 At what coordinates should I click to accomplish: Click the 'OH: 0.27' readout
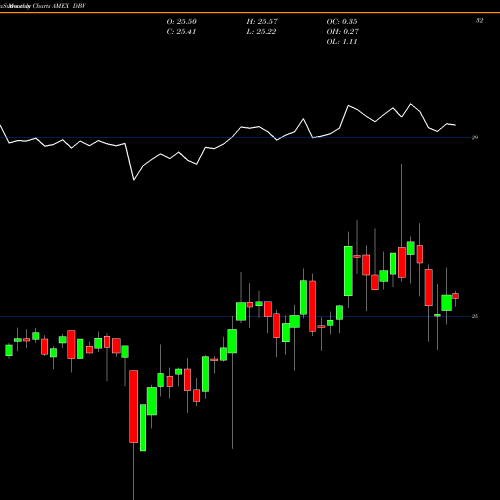(x=343, y=32)
